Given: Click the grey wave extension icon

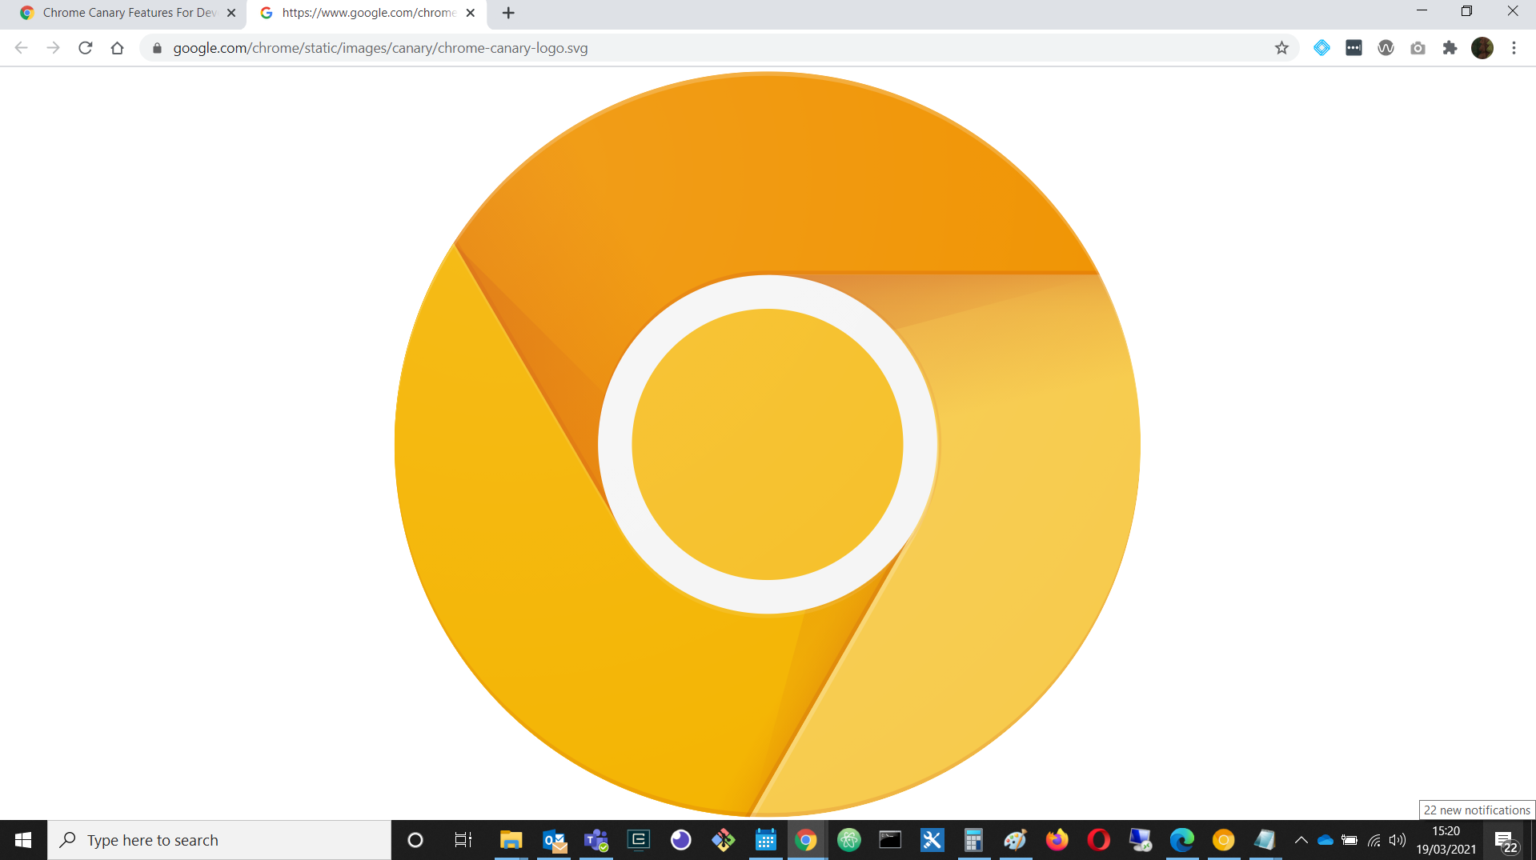Looking at the screenshot, I should 1386,48.
